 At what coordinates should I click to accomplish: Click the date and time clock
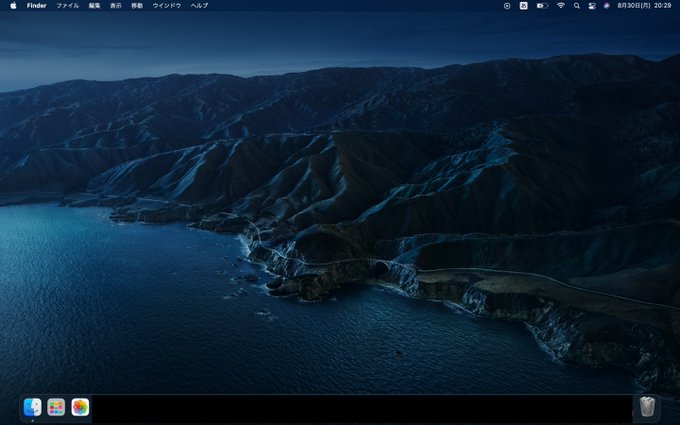(x=644, y=6)
